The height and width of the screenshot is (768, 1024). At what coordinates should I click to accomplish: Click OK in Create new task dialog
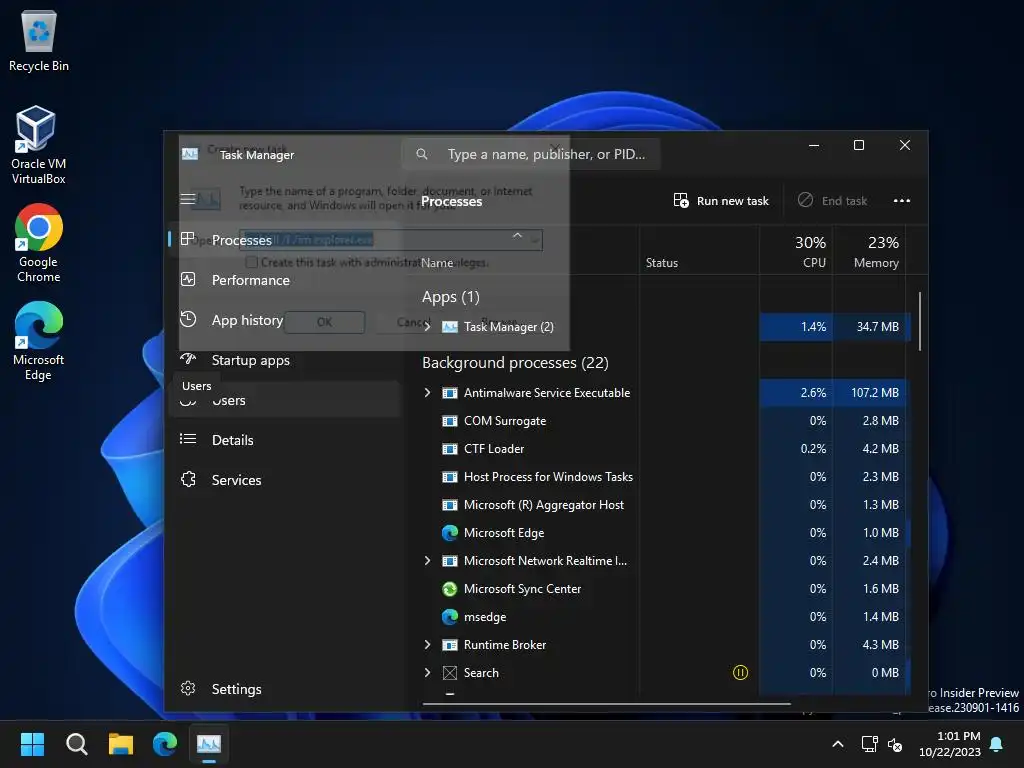[x=325, y=322]
